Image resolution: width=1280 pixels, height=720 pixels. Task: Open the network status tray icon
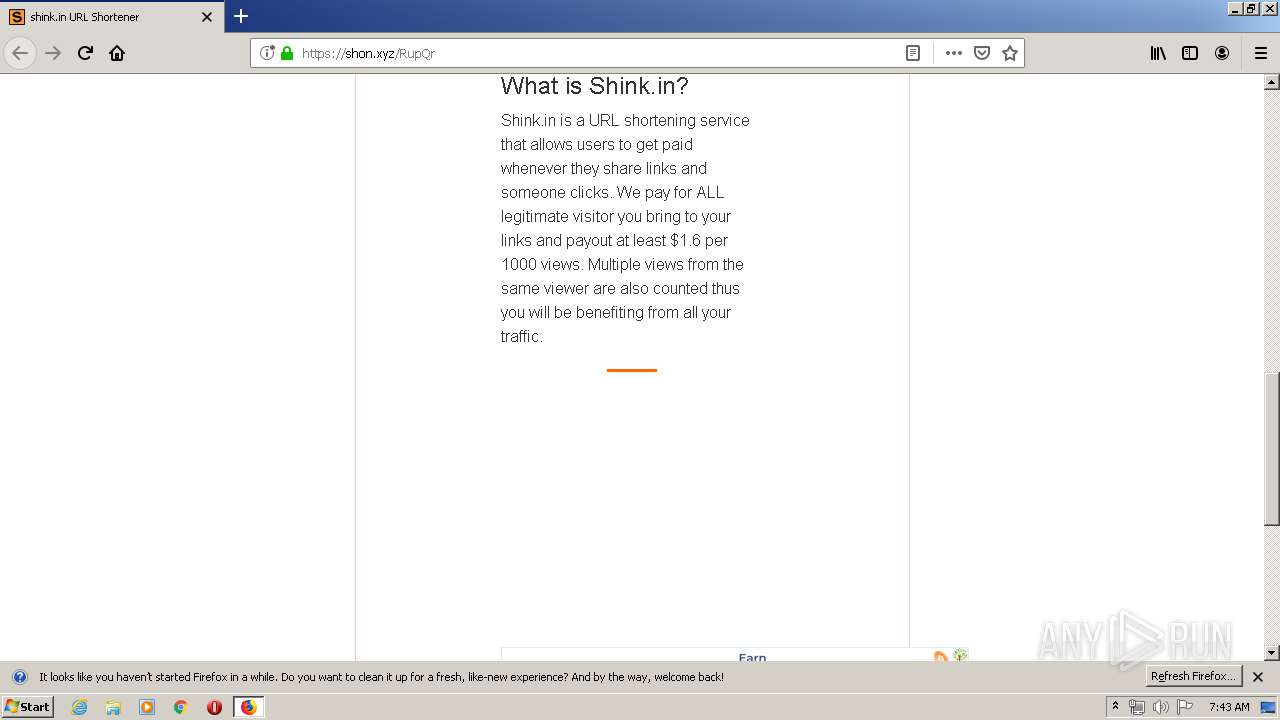coord(1137,707)
